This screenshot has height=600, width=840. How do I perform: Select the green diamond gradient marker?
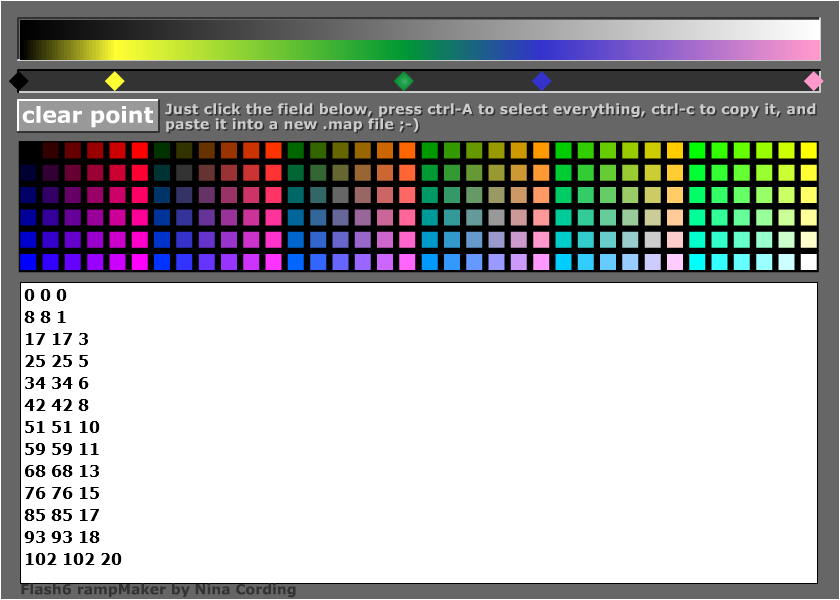click(403, 81)
